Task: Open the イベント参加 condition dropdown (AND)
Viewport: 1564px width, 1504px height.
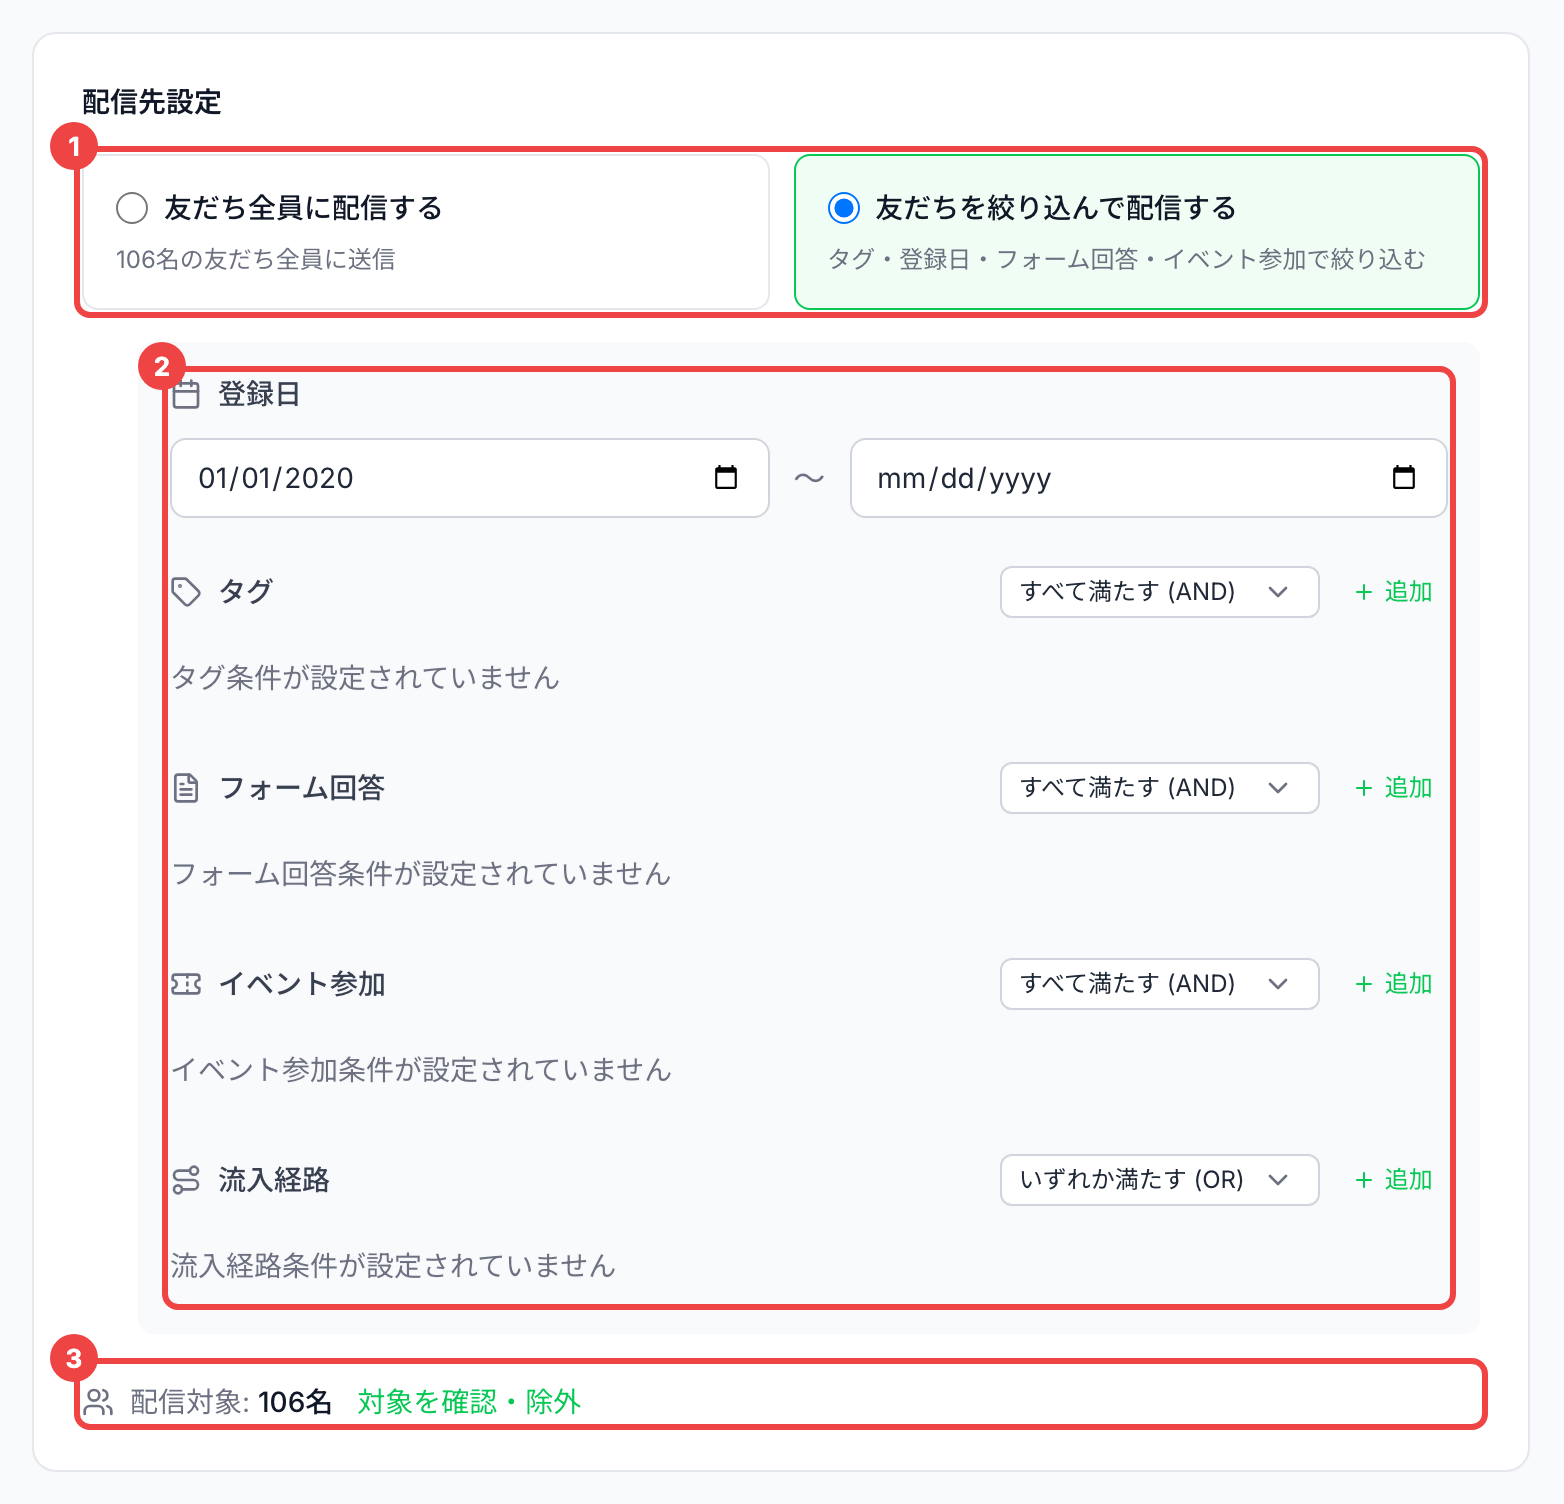Action: coord(1160,984)
